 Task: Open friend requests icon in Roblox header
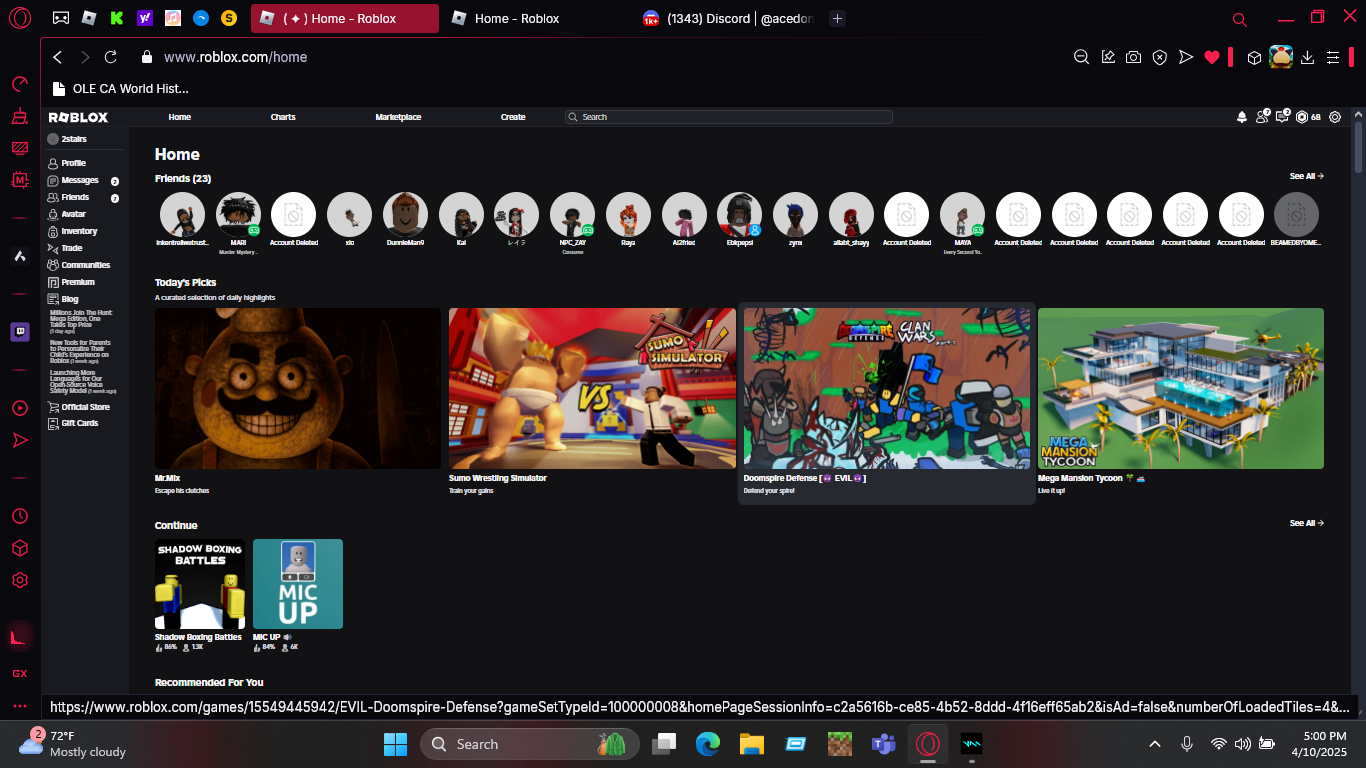(x=1263, y=117)
